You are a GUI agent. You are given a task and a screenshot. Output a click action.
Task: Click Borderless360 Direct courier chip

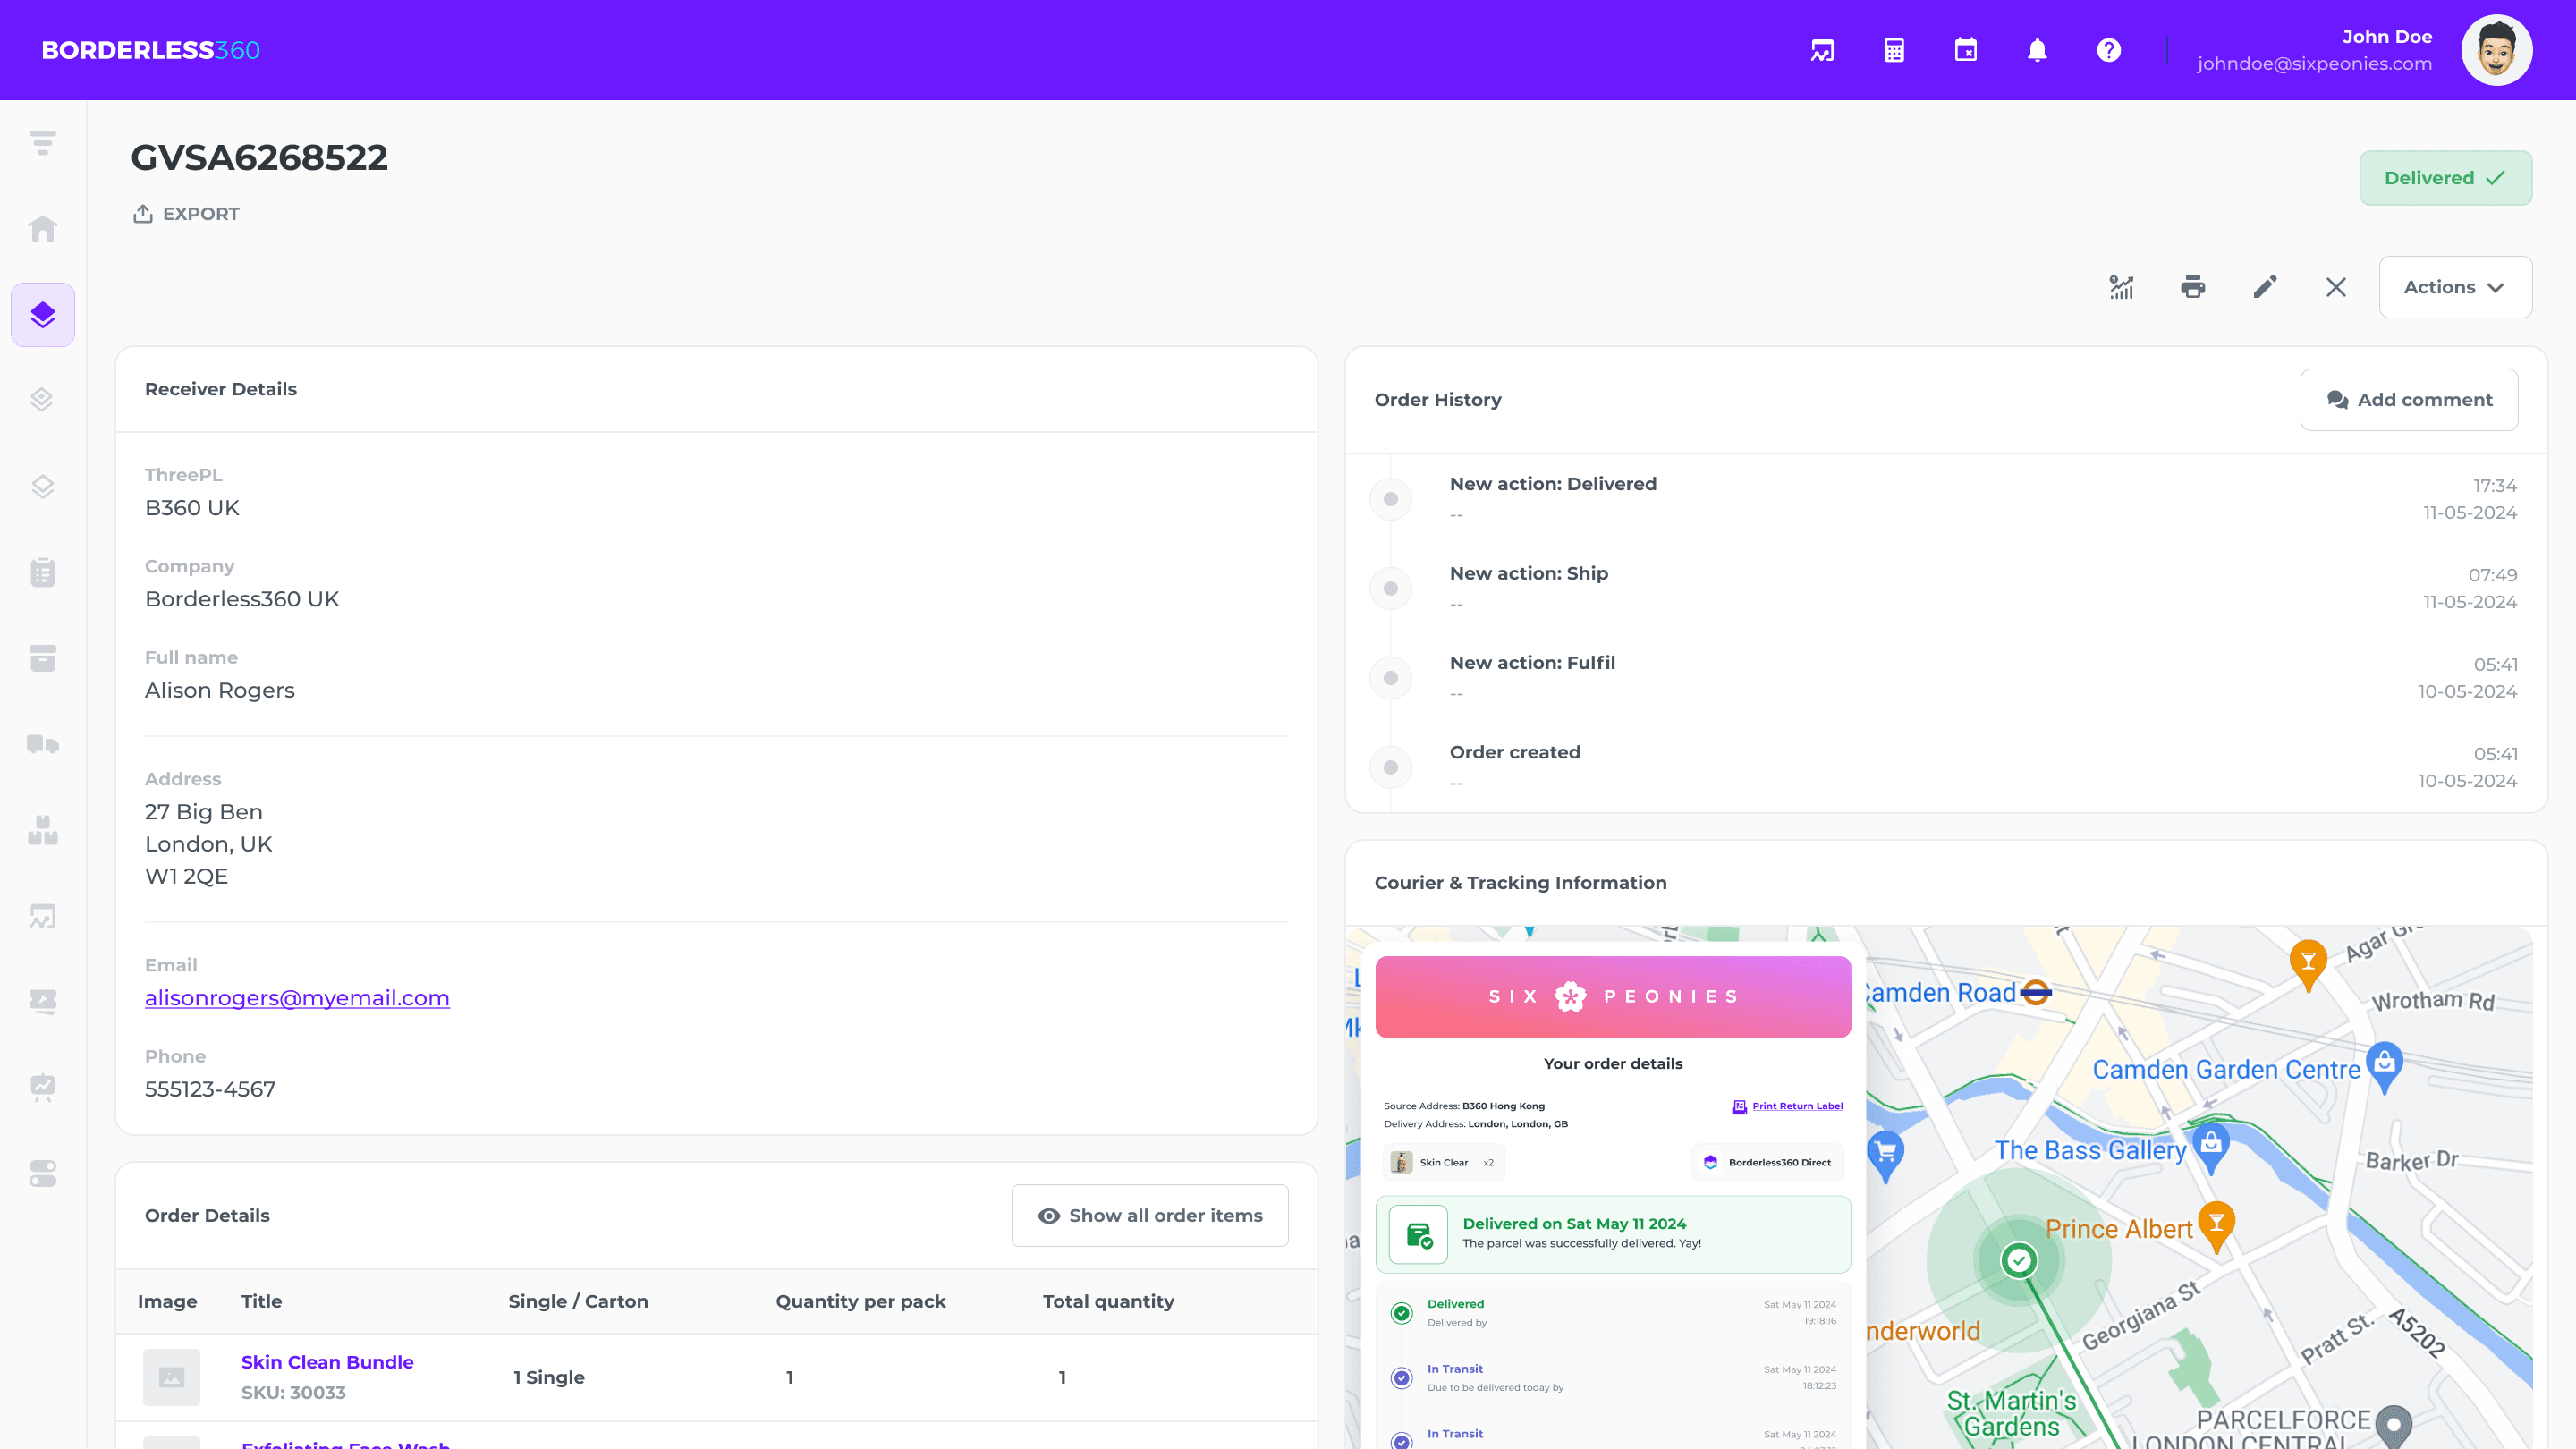(1767, 1163)
